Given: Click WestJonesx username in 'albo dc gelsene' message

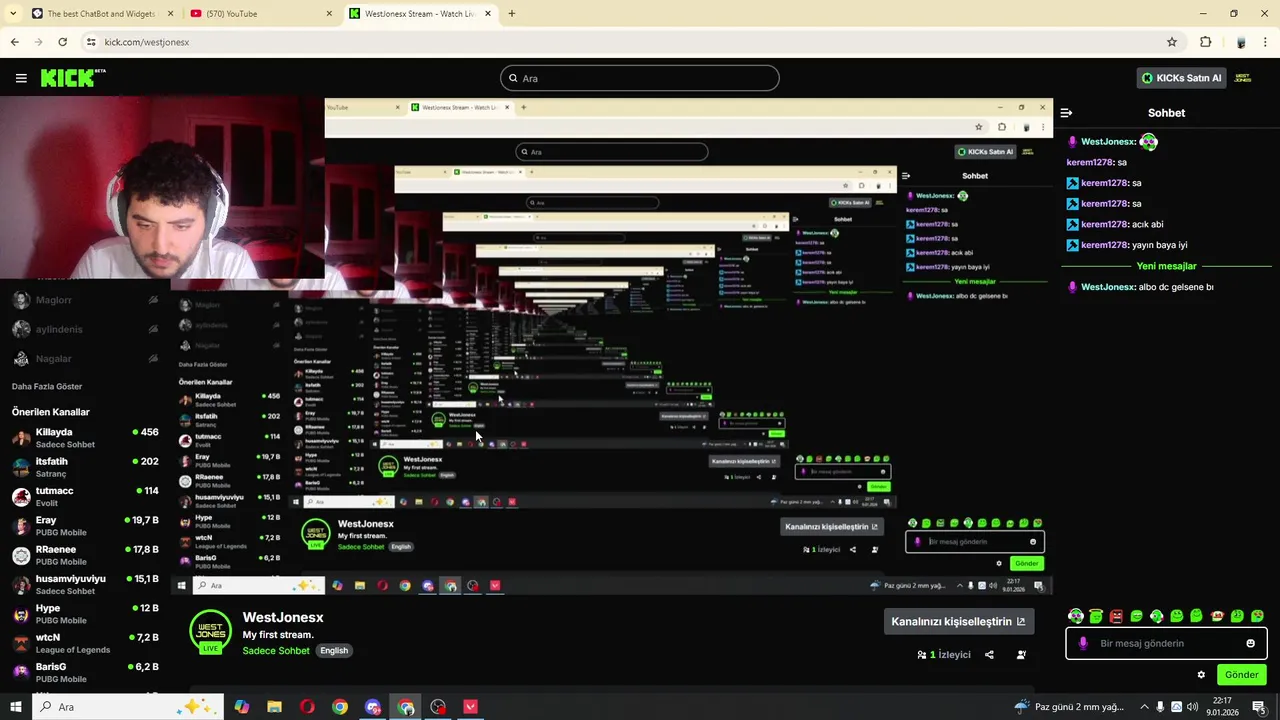Looking at the screenshot, I should (x=1108, y=287).
